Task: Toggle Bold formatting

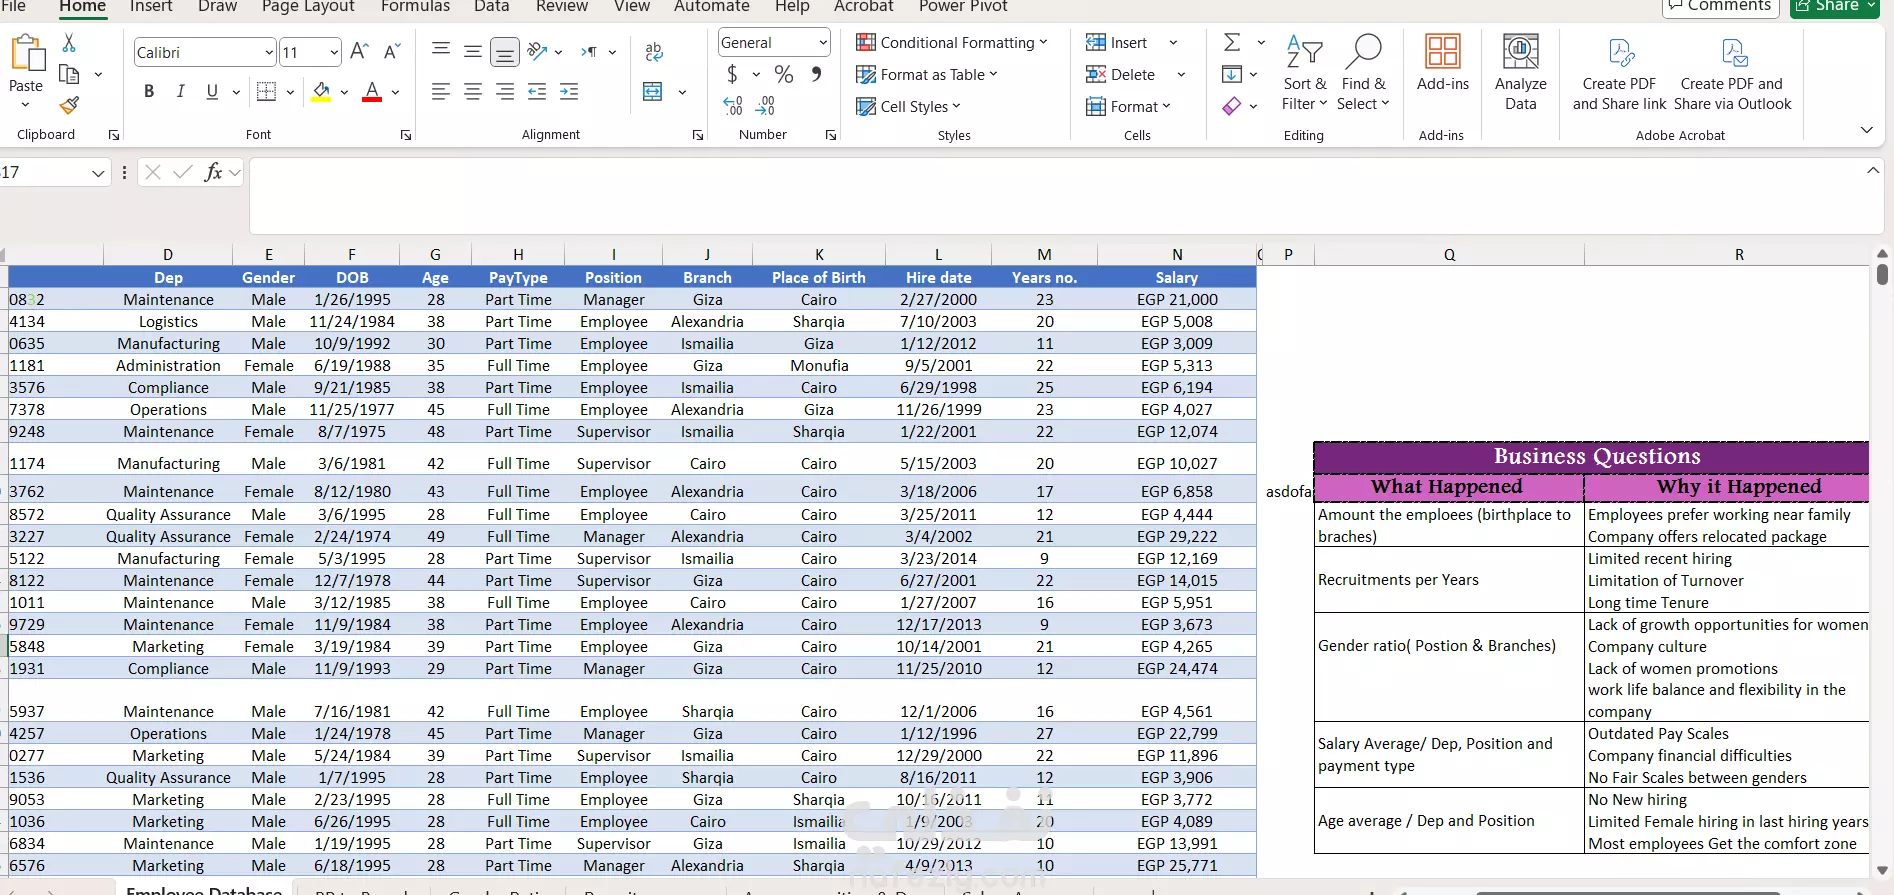Action: 149,92
